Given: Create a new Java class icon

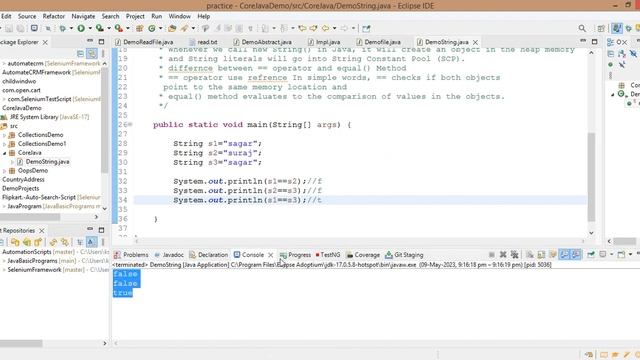Looking at the screenshot, I should pyautogui.click(x=152, y=28).
